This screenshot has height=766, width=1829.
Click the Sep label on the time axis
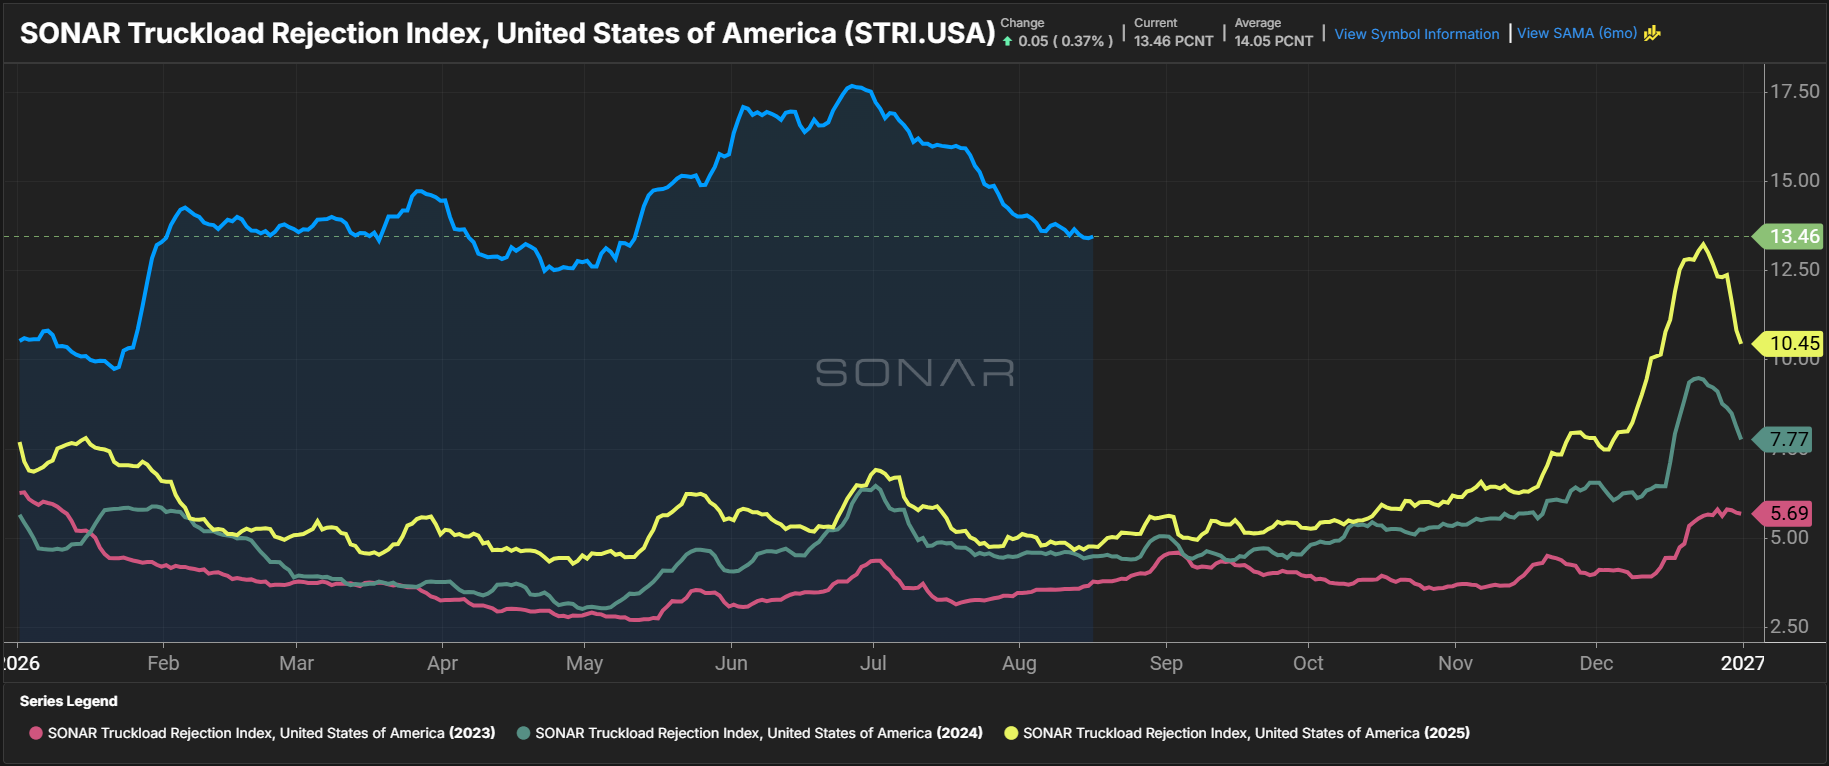[x=1166, y=663]
